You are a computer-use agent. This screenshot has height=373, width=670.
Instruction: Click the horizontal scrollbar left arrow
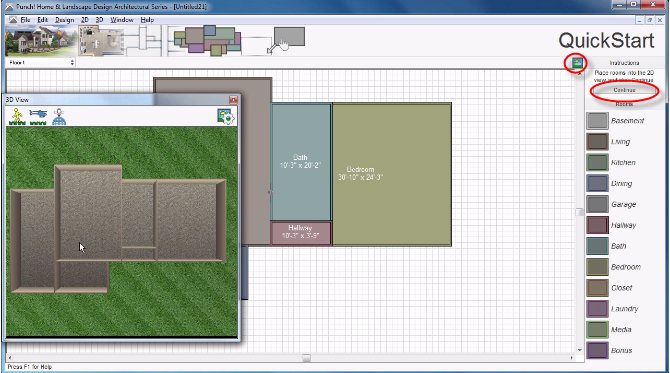tap(9, 358)
